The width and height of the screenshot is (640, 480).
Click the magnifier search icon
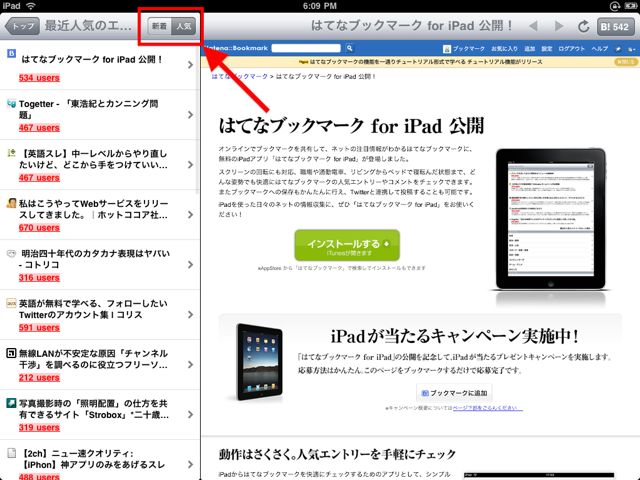click(x=349, y=48)
